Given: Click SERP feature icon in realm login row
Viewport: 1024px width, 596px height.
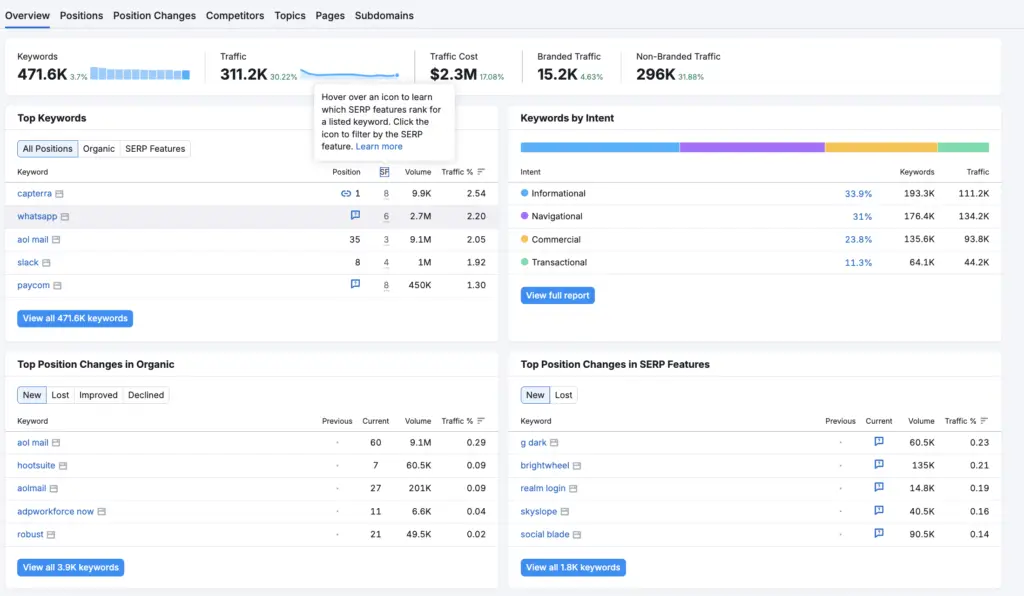Looking at the screenshot, I should point(879,487).
